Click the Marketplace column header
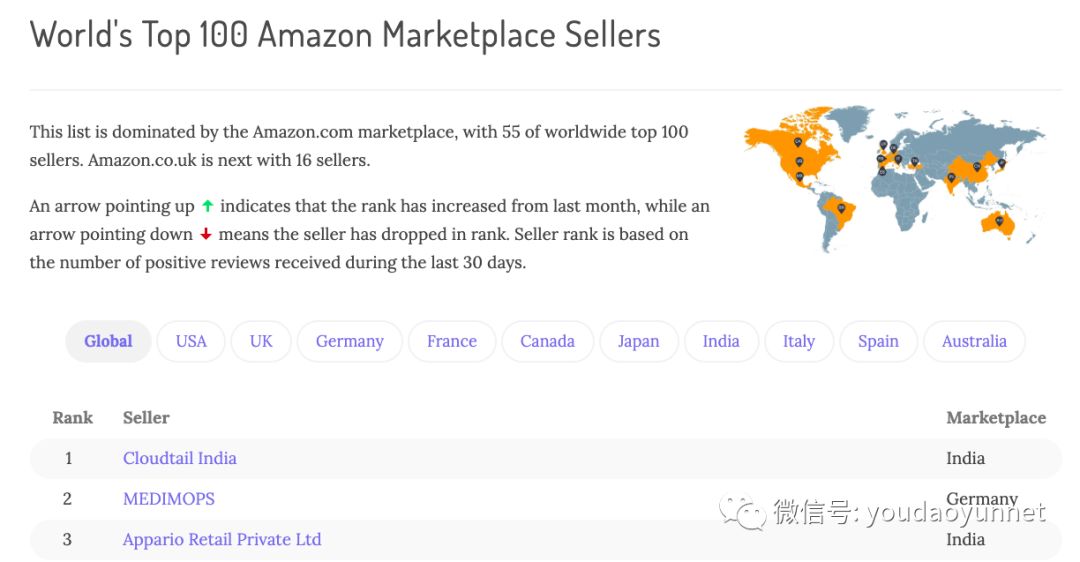 click(995, 417)
